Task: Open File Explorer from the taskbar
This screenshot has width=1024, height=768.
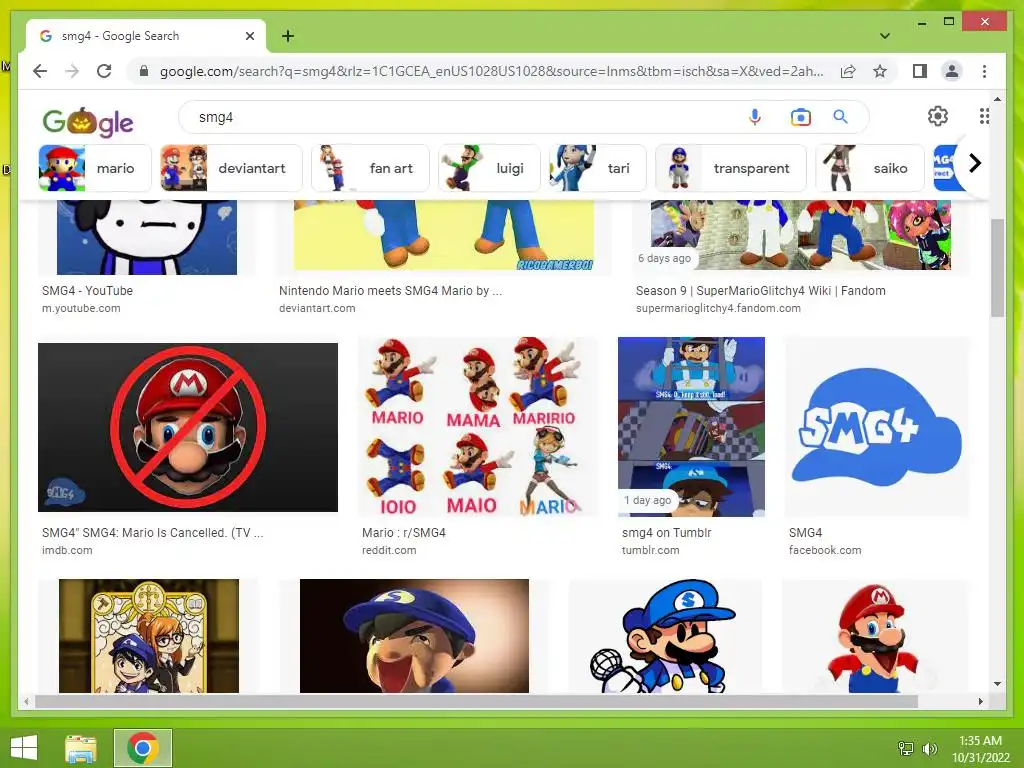Action: pos(80,748)
